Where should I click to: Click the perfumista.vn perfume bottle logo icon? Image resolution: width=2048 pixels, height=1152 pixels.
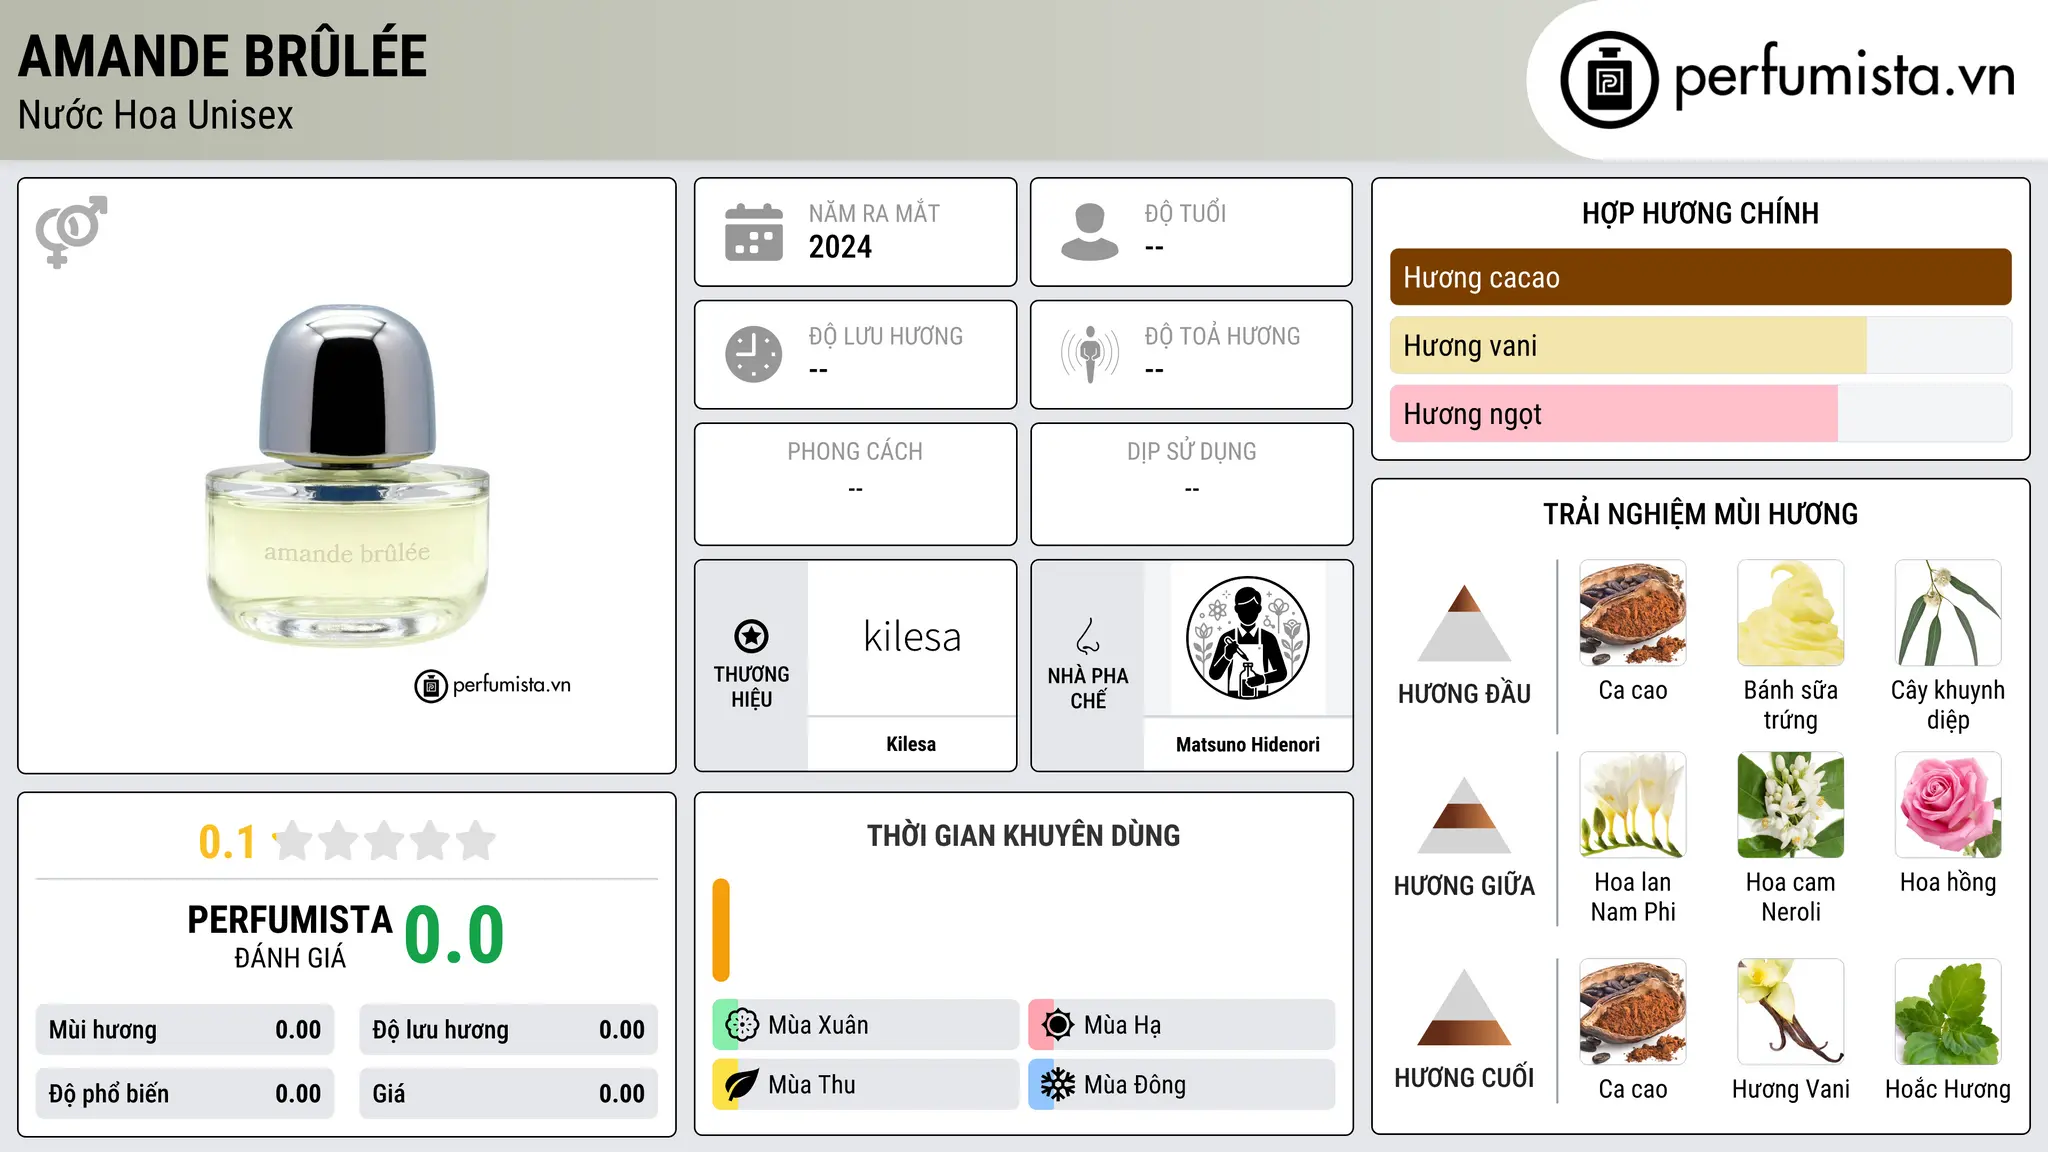1609,80
